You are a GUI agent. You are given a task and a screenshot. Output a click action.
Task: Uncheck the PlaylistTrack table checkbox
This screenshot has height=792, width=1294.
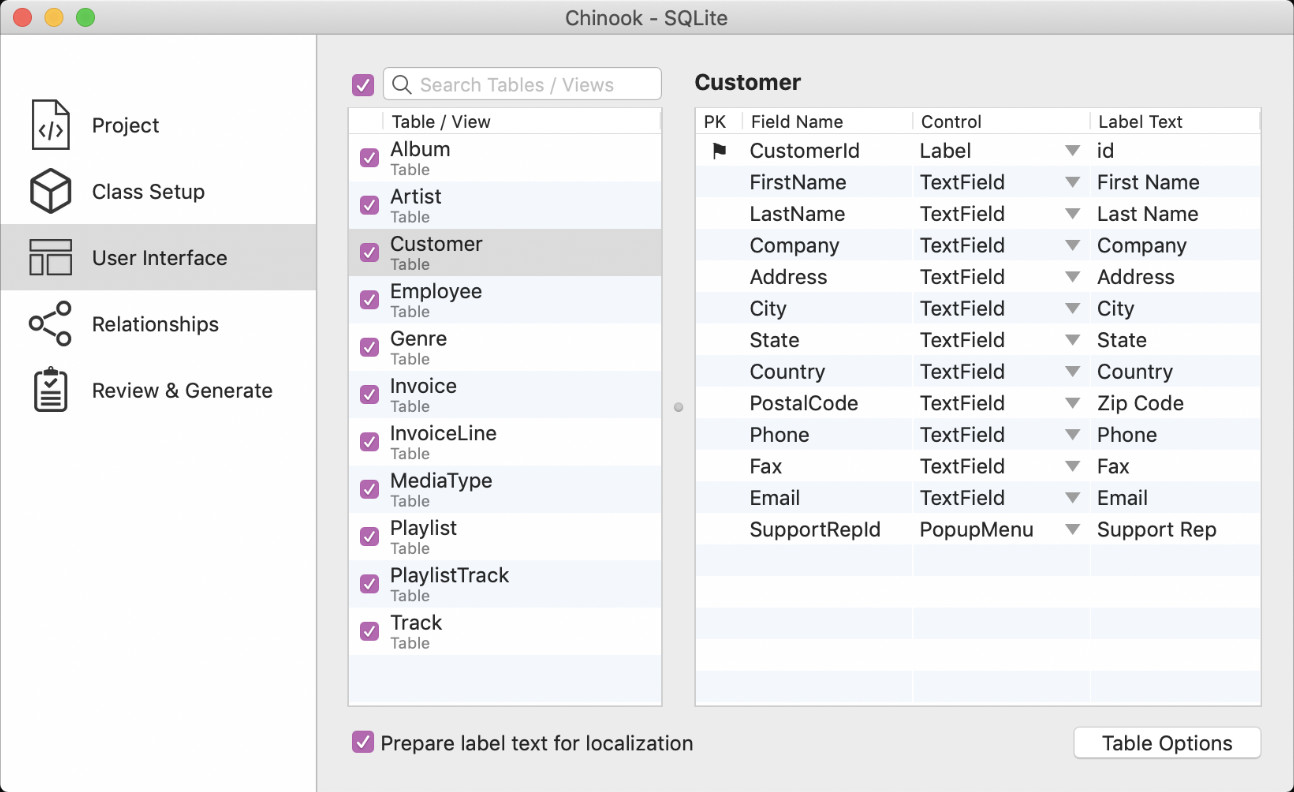370,584
